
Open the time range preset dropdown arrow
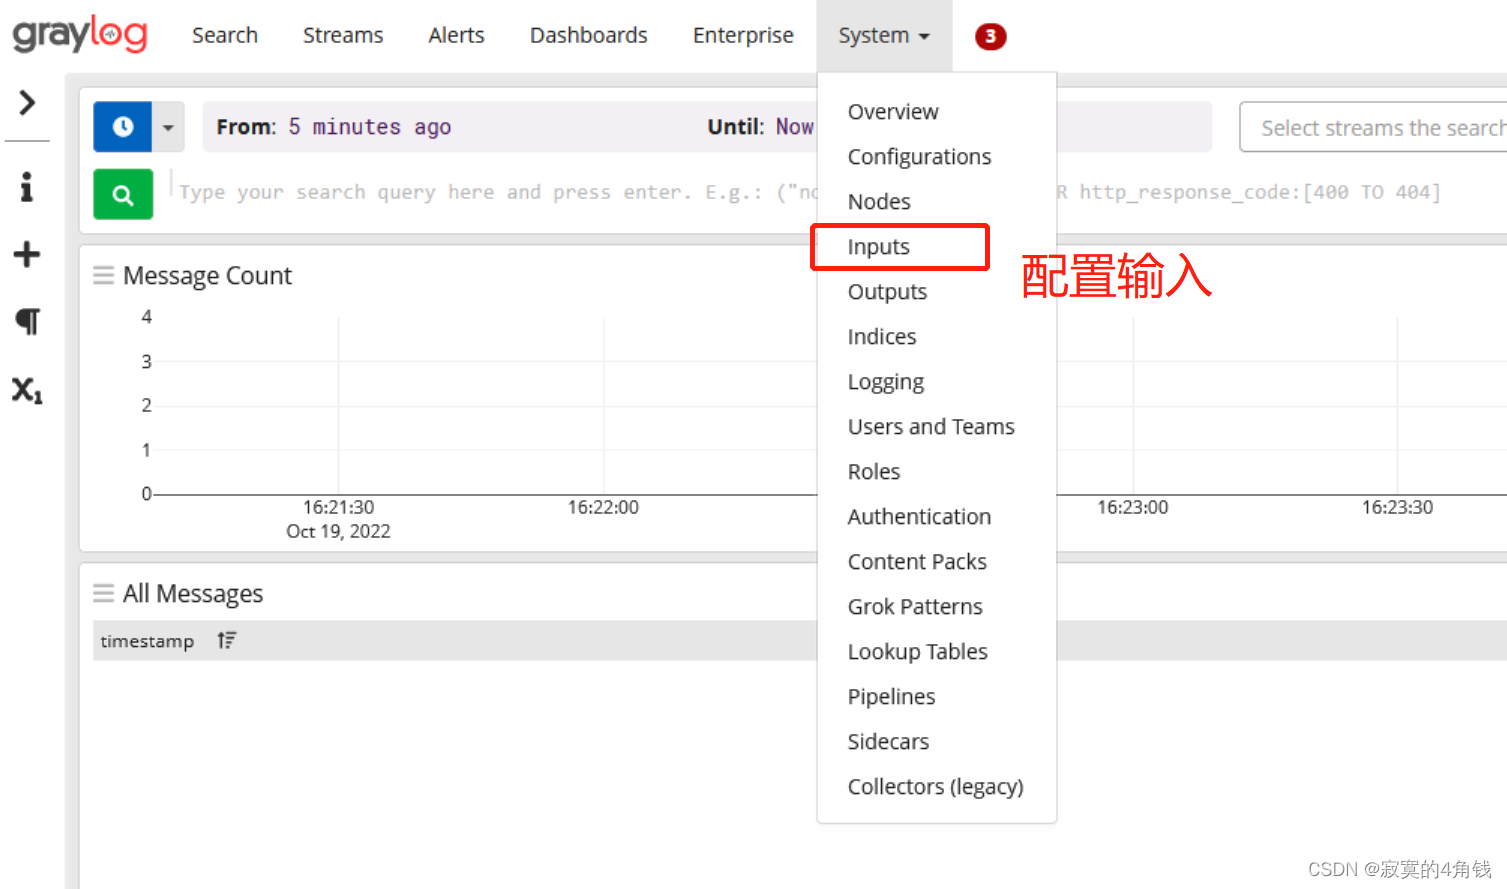[167, 127]
